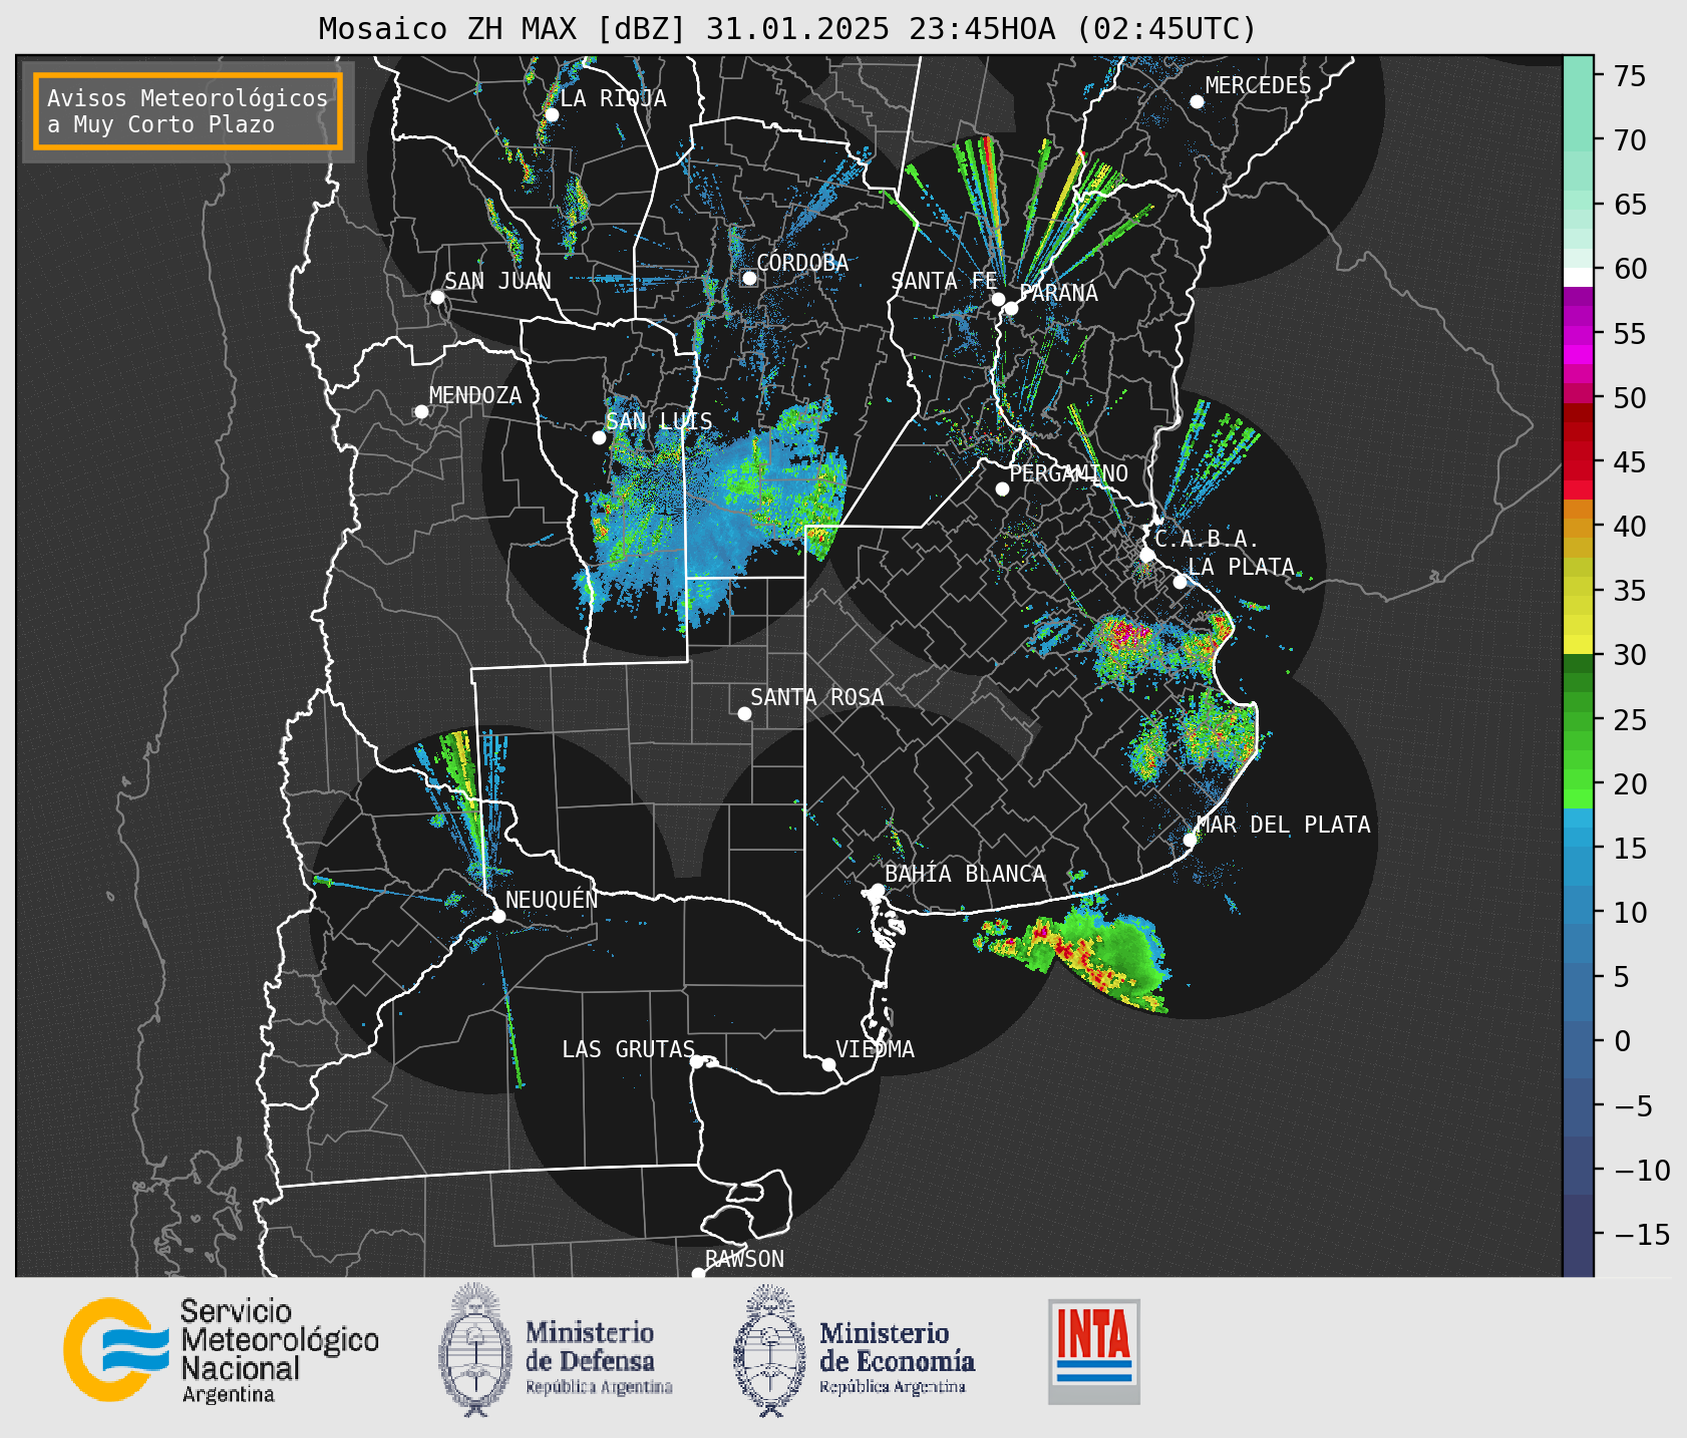Image resolution: width=1687 pixels, height=1438 pixels.
Task: Select the Pergamino city marker
Action: 1002,489
